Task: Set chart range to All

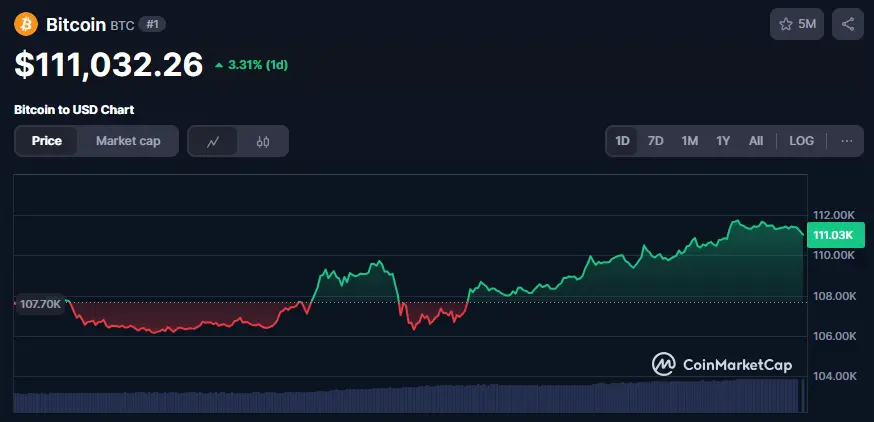Action: pos(756,141)
